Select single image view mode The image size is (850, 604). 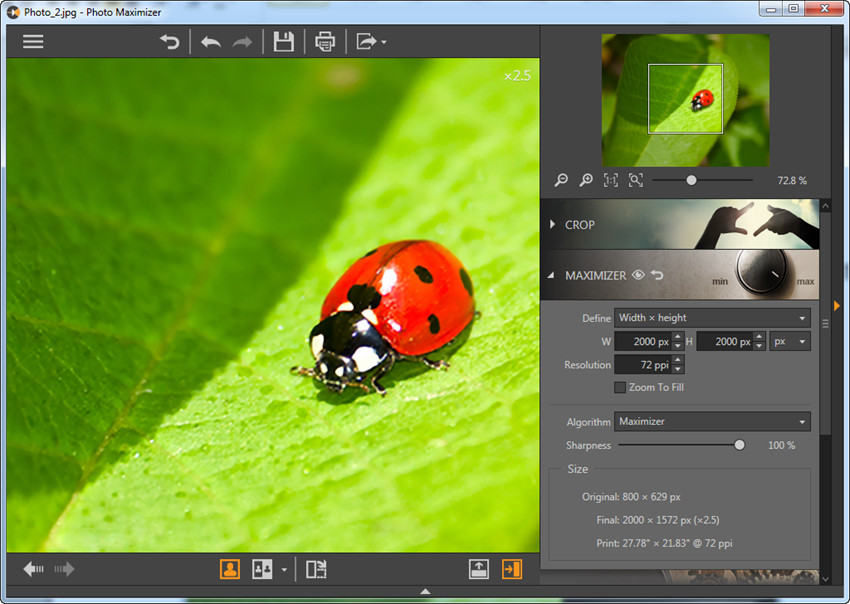coord(230,569)
